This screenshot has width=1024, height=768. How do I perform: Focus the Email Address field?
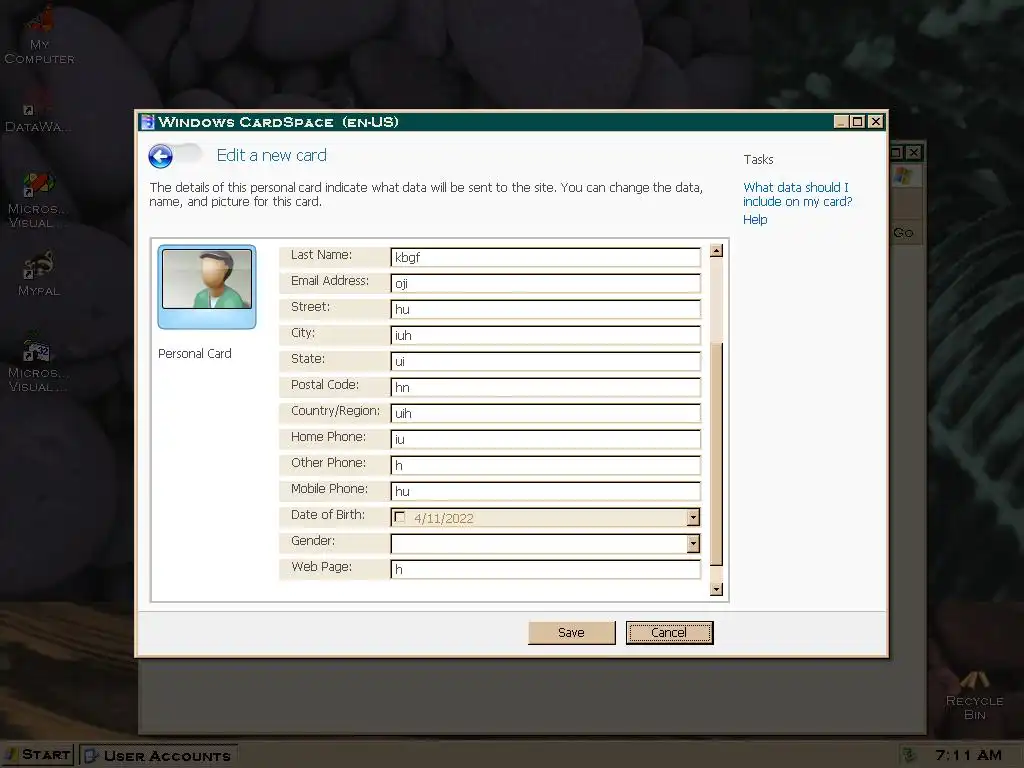pos(545,283)
